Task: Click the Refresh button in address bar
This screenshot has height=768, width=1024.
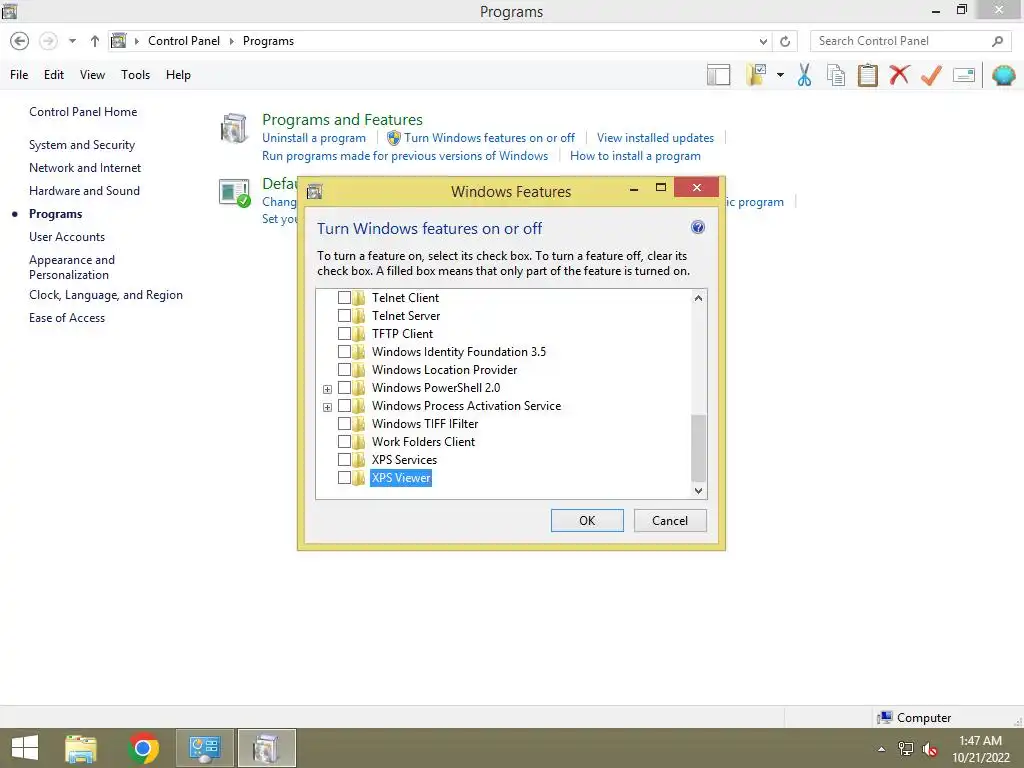Action: pos(785,41)
